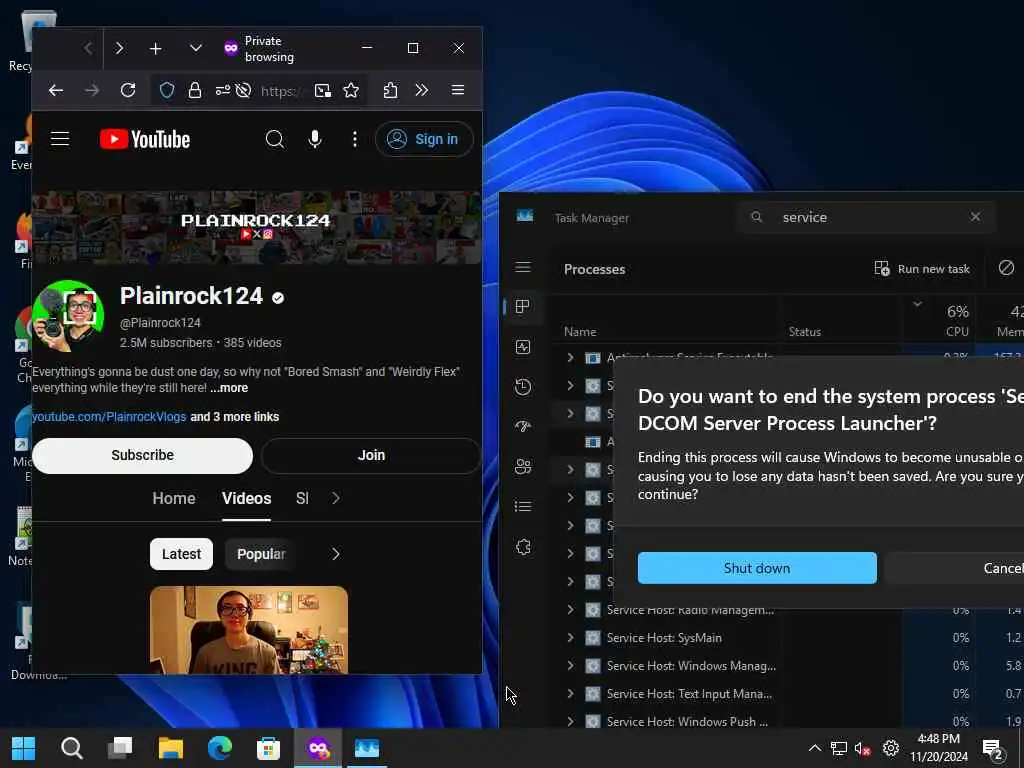This screenshot has height=768, width=1024.
Task: Open Task Manager Users page icon
Action: (522, 466)
